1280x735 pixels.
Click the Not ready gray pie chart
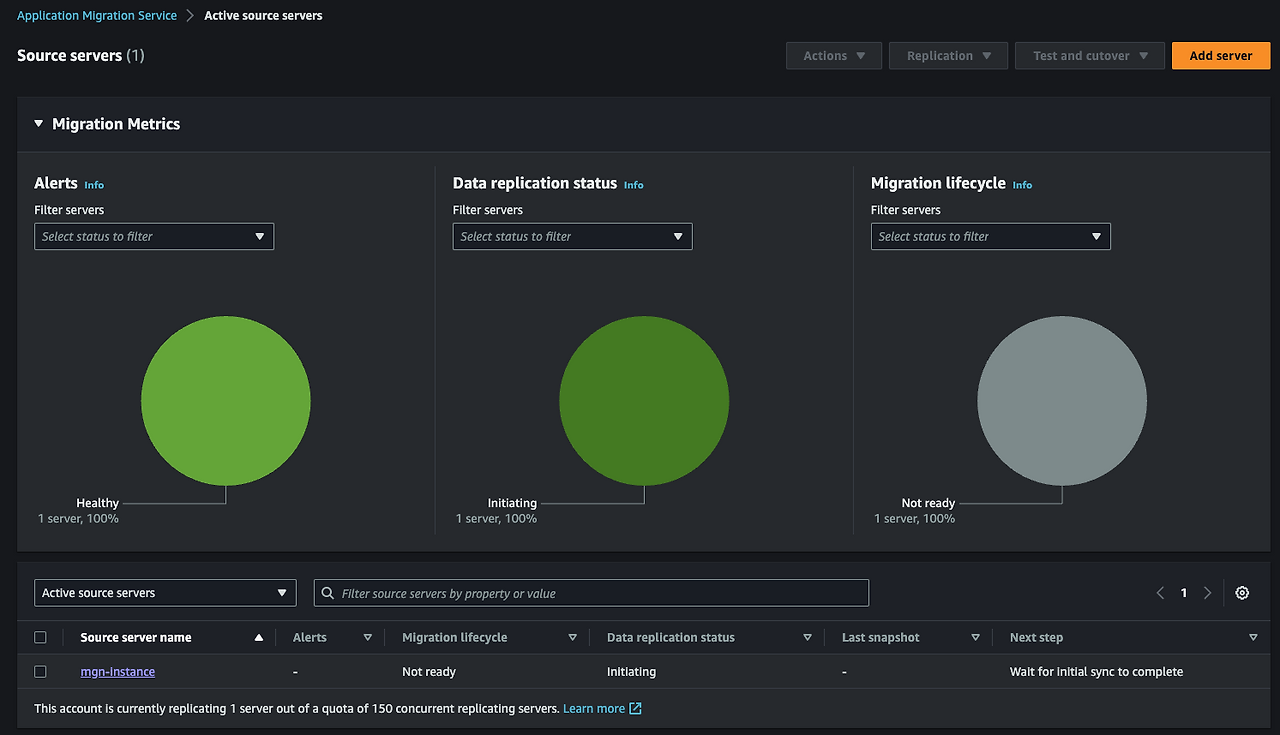coord(1062,401)
